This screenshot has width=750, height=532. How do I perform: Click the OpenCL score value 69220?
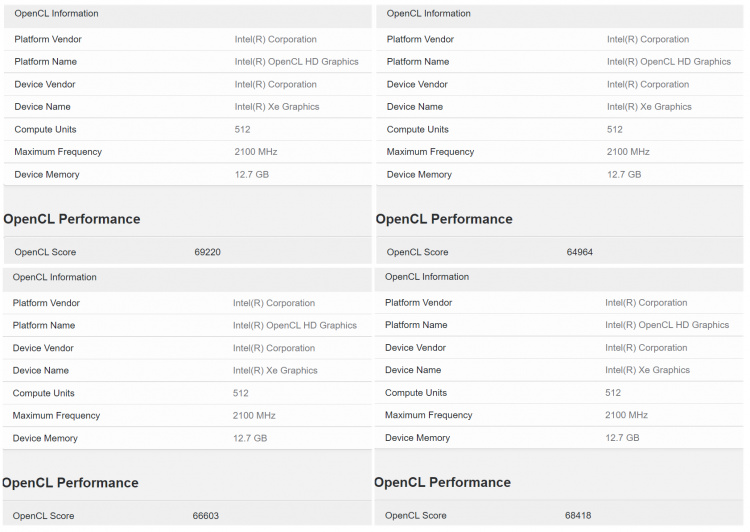tap(207, 252)
